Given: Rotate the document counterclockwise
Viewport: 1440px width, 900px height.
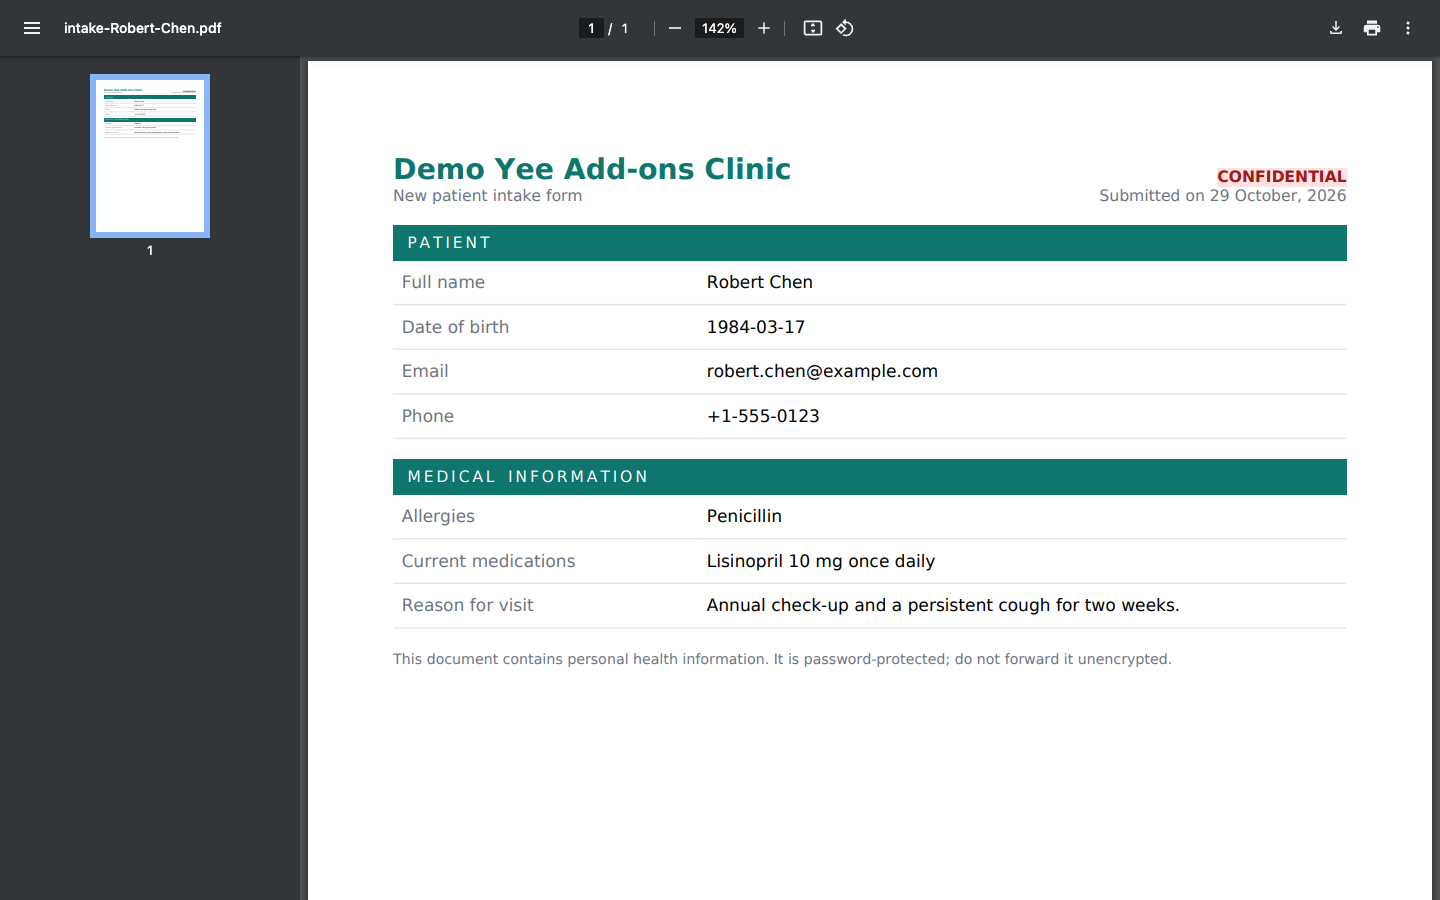Looking at the screenshot, I should pyautogui.click(x=845, y=28).
